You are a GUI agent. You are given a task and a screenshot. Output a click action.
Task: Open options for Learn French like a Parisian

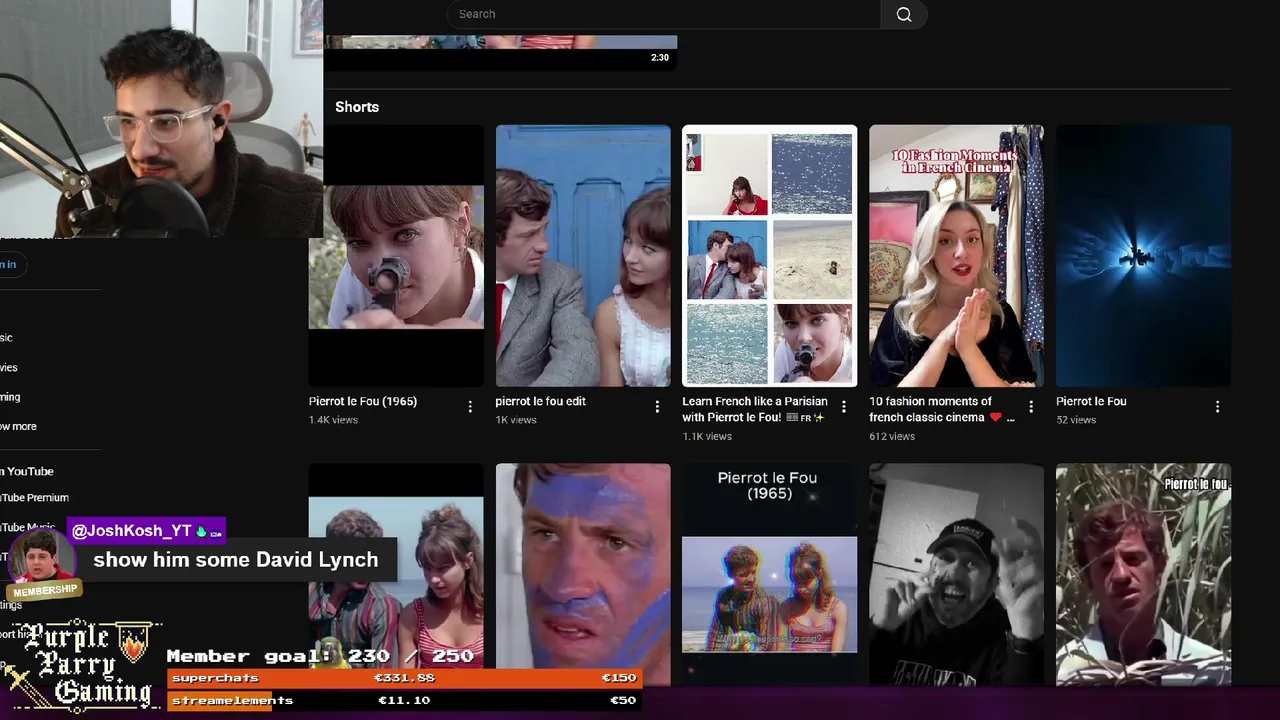[844, 406]
